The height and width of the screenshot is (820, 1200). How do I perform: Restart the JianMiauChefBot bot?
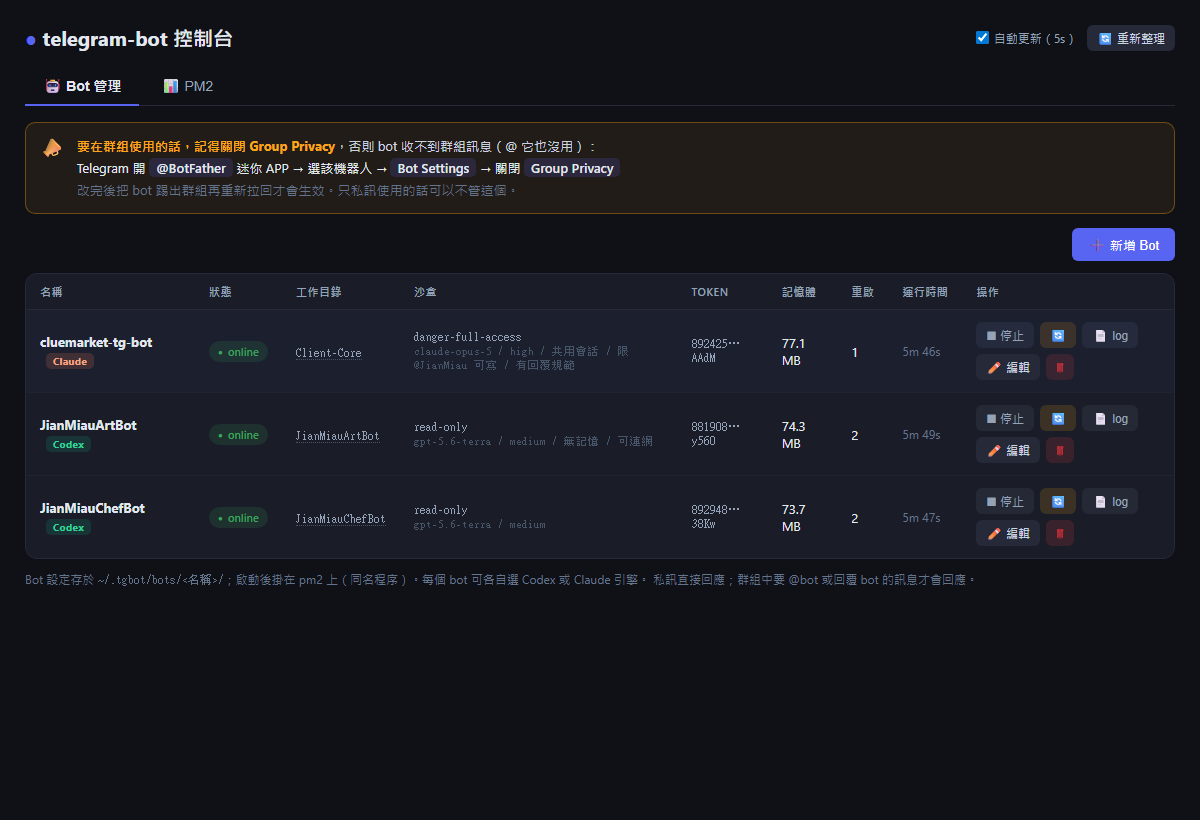pyautogui.click(x=1058, y=501)
